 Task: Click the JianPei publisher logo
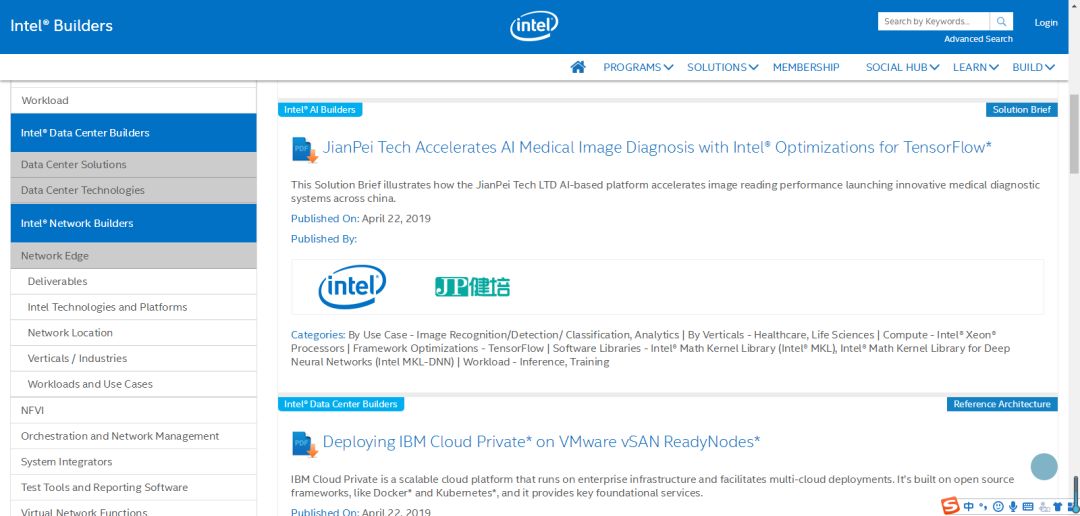tap(472, 287)
